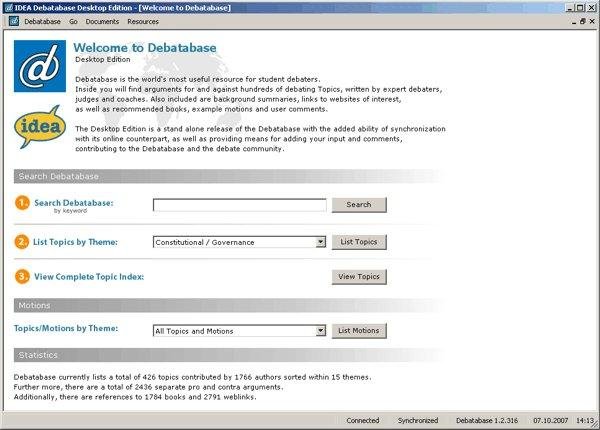Click the statistics line mentioning 426 topics

click(x=192, y=377)
